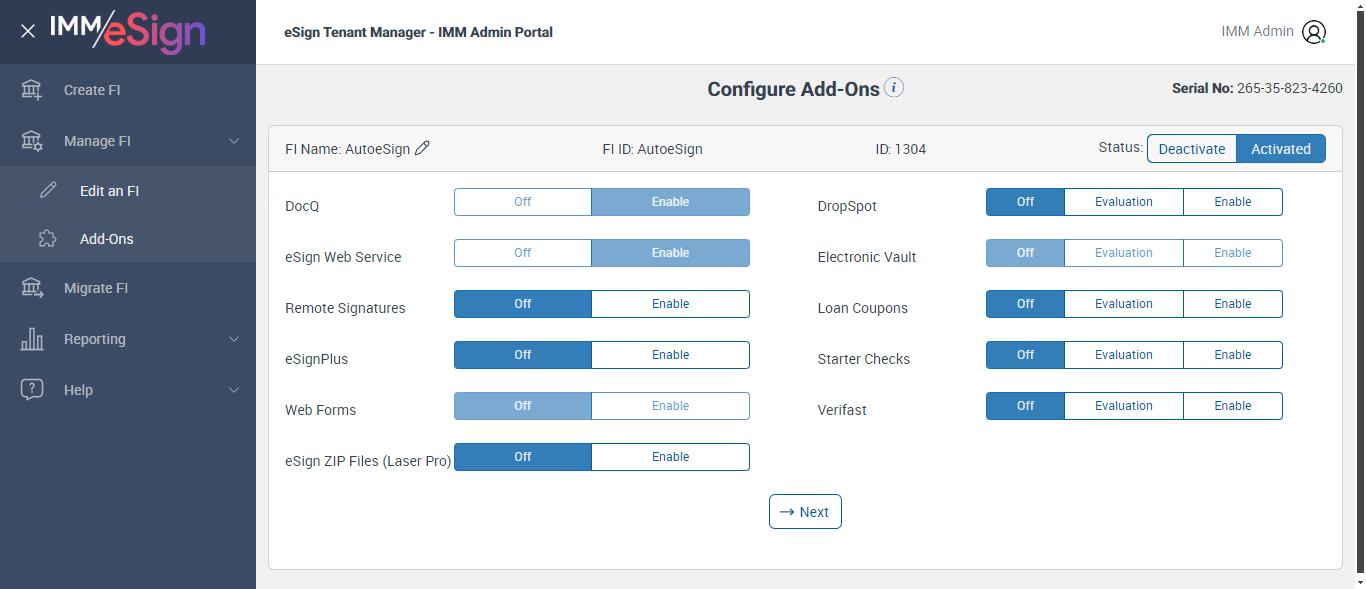Select the Create FI menu item

click(92, 90)
